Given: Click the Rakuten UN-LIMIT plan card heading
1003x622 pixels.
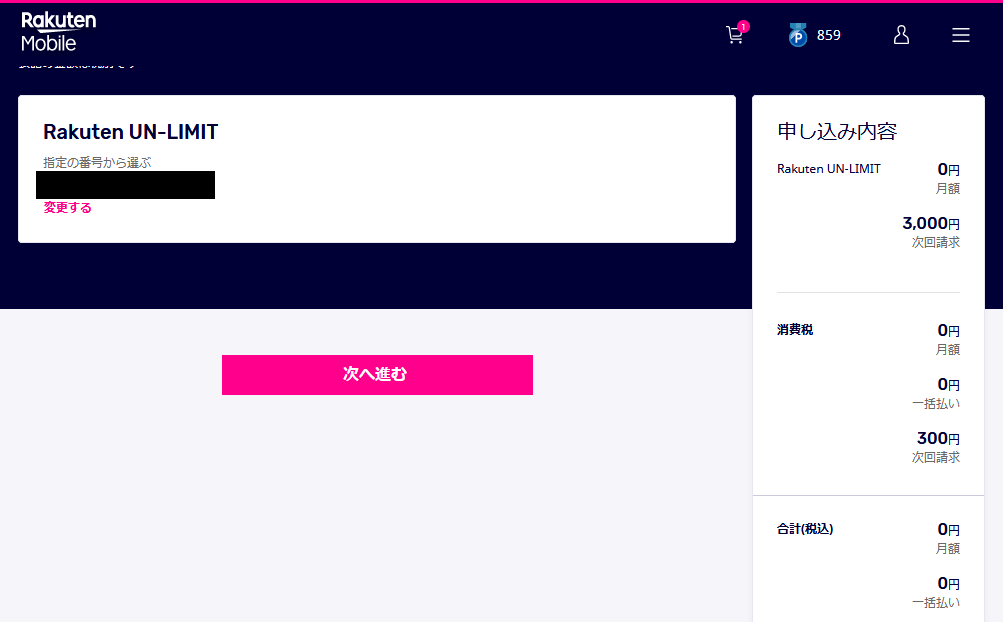Looking at the screenshot, I should (130, 132).
